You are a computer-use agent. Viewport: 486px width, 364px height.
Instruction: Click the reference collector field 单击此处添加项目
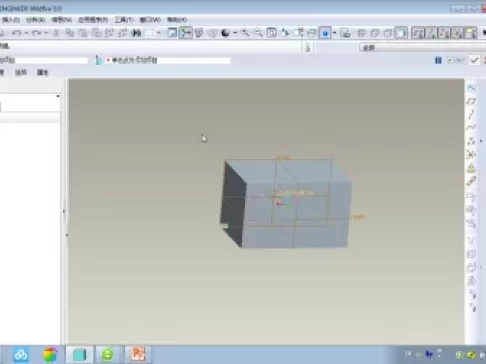168,60
